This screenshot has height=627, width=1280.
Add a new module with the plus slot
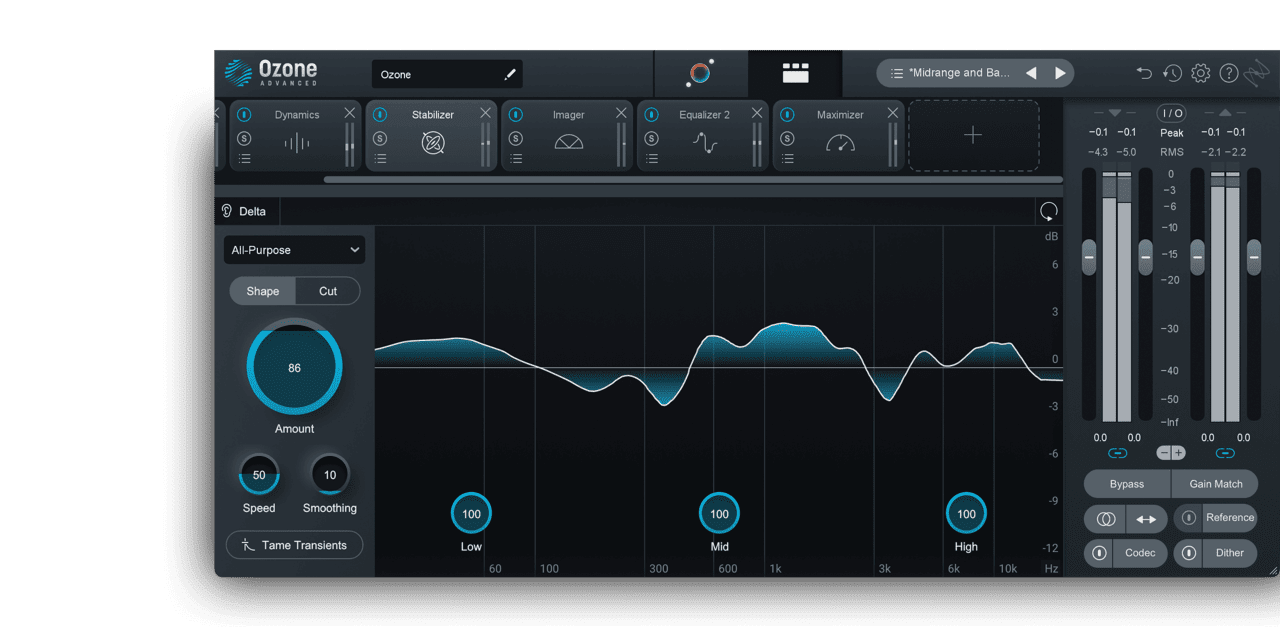click(x=973, y=135)
